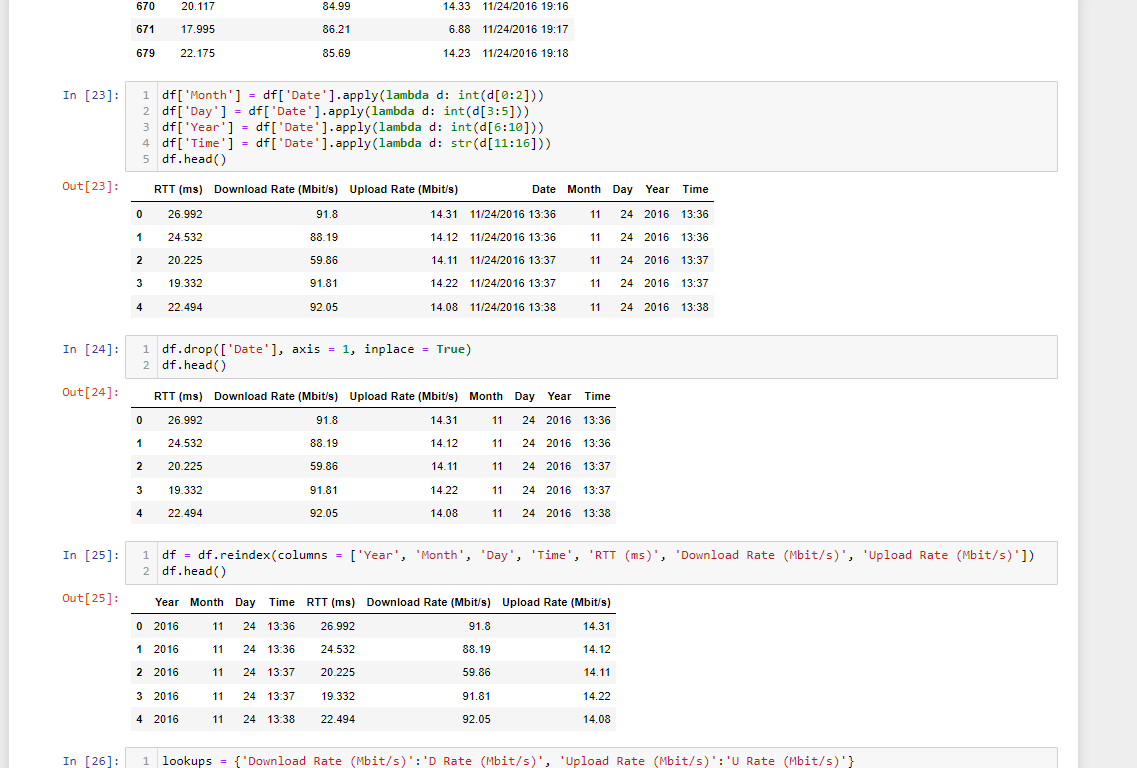
Task: Click the value 84.99 in row 670
Action: 336,6
